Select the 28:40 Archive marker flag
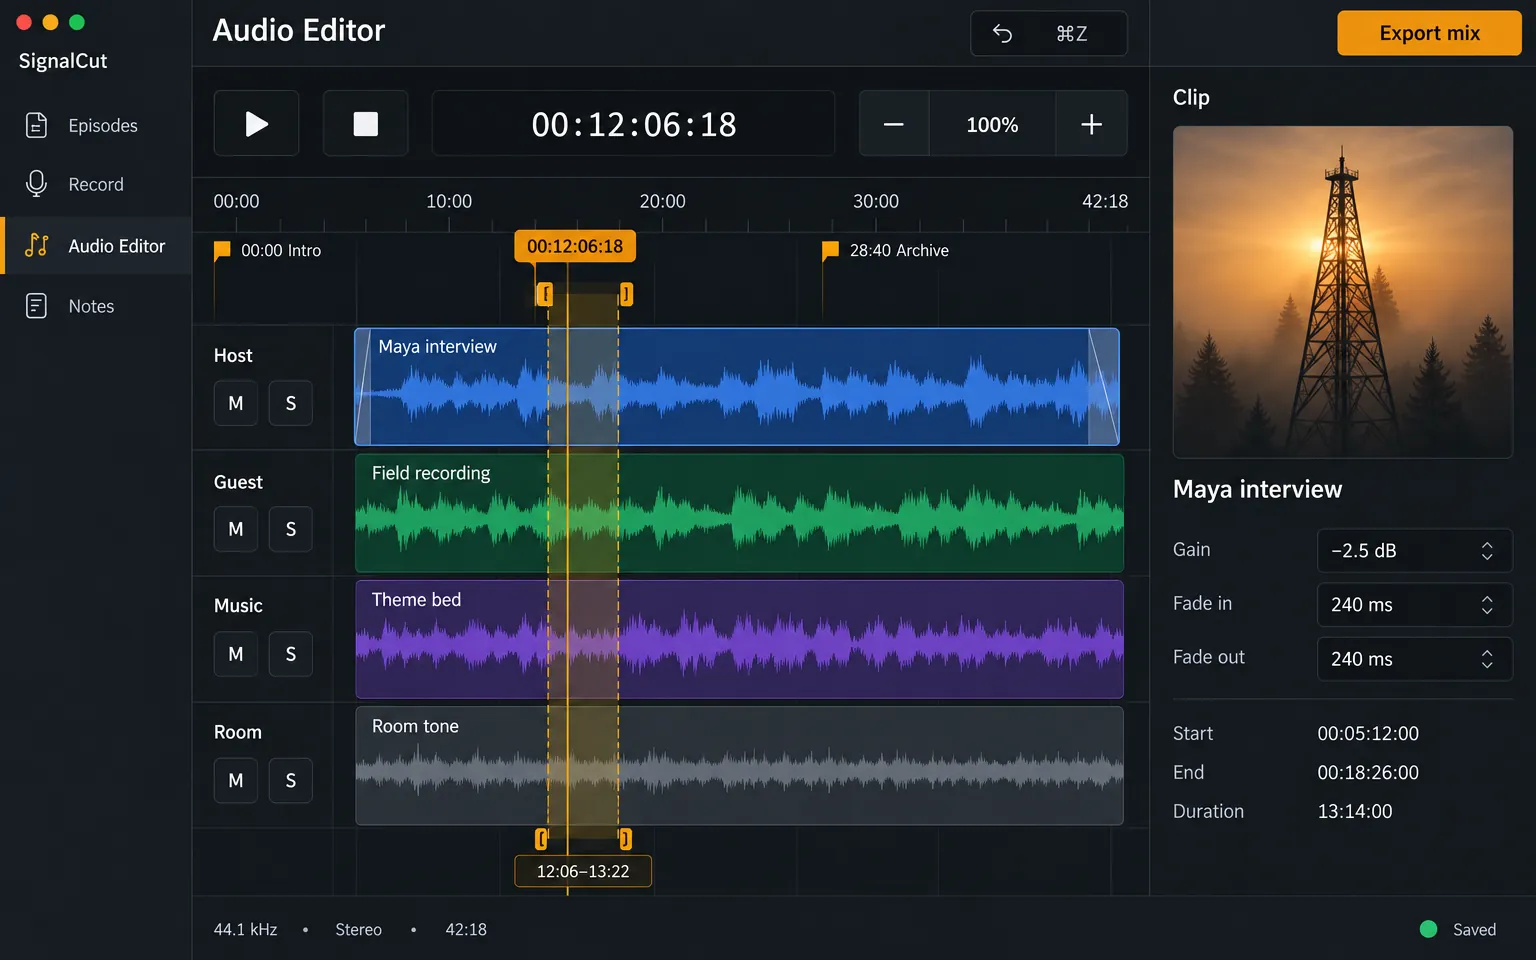 point(830,250)
